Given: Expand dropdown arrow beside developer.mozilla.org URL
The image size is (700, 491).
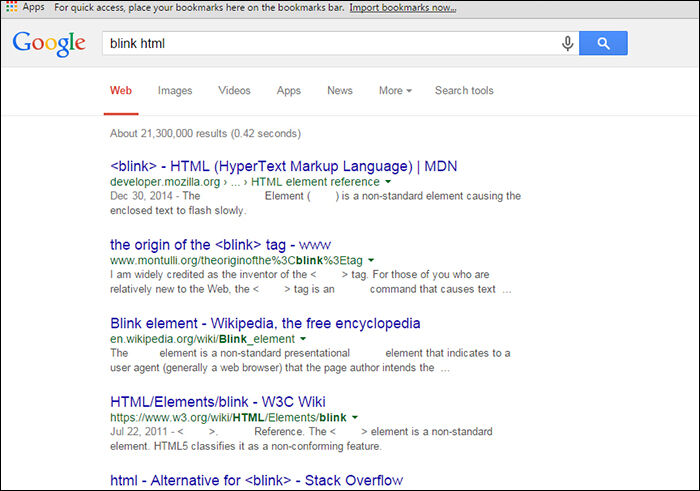Looking at the screenshot, I should 388,182.
